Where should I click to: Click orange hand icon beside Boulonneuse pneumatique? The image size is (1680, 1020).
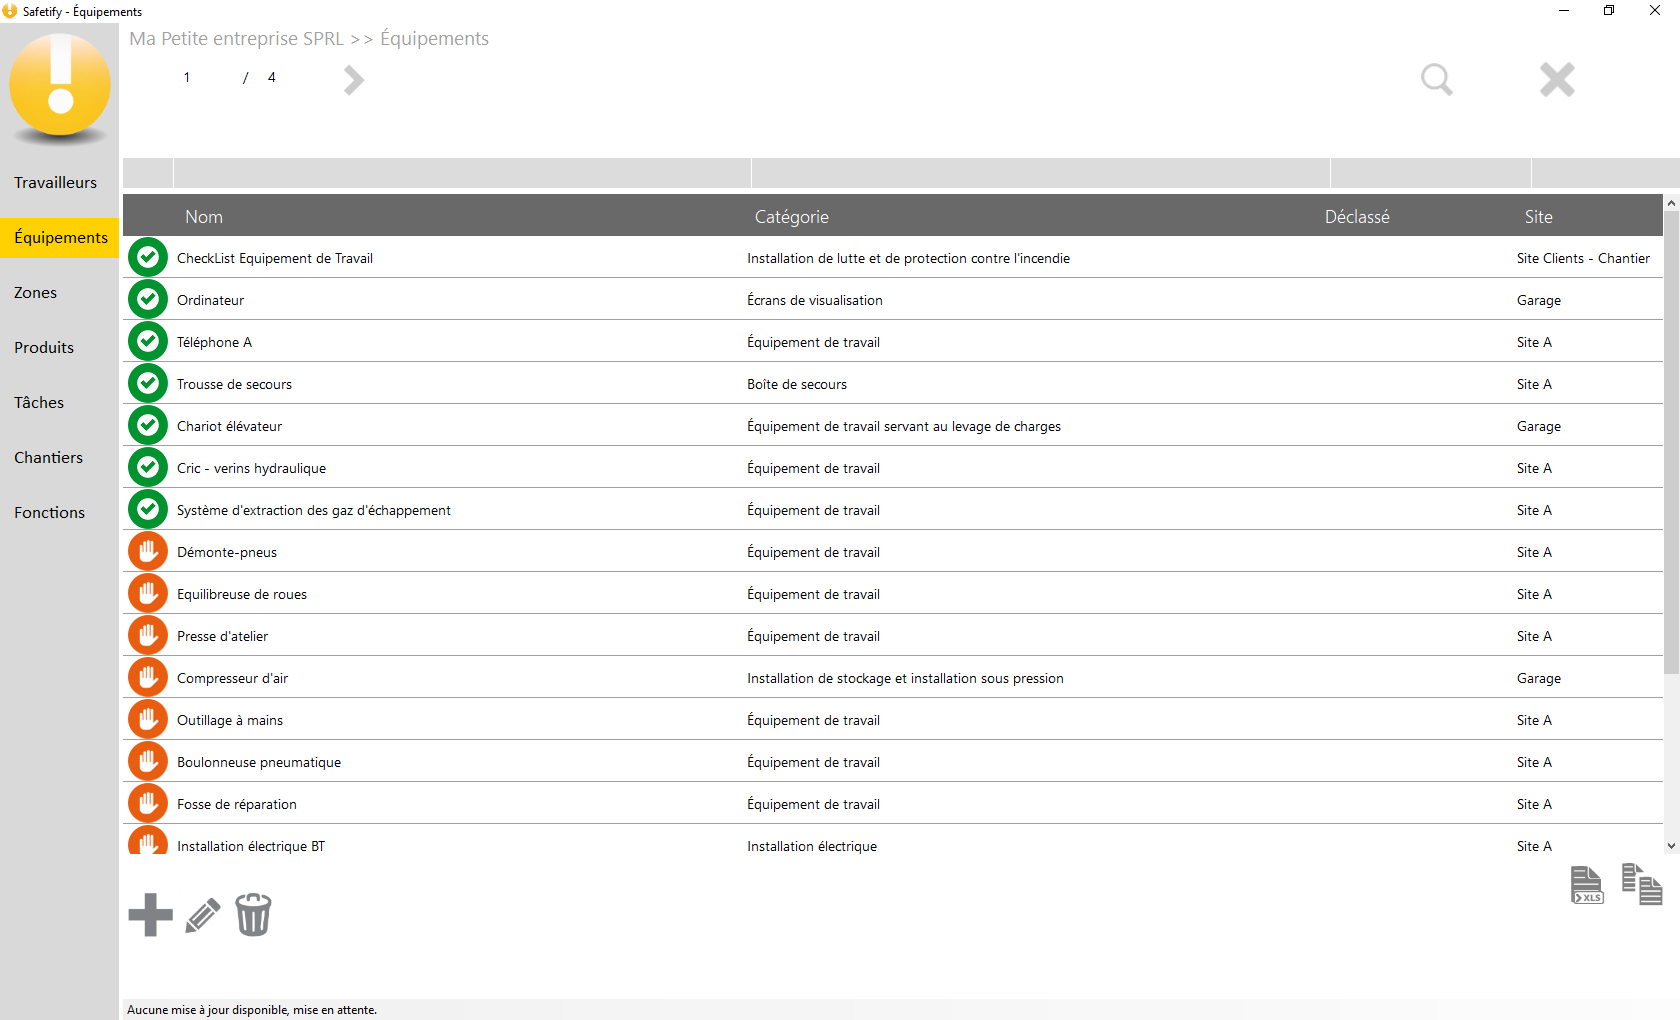point(148,762)
